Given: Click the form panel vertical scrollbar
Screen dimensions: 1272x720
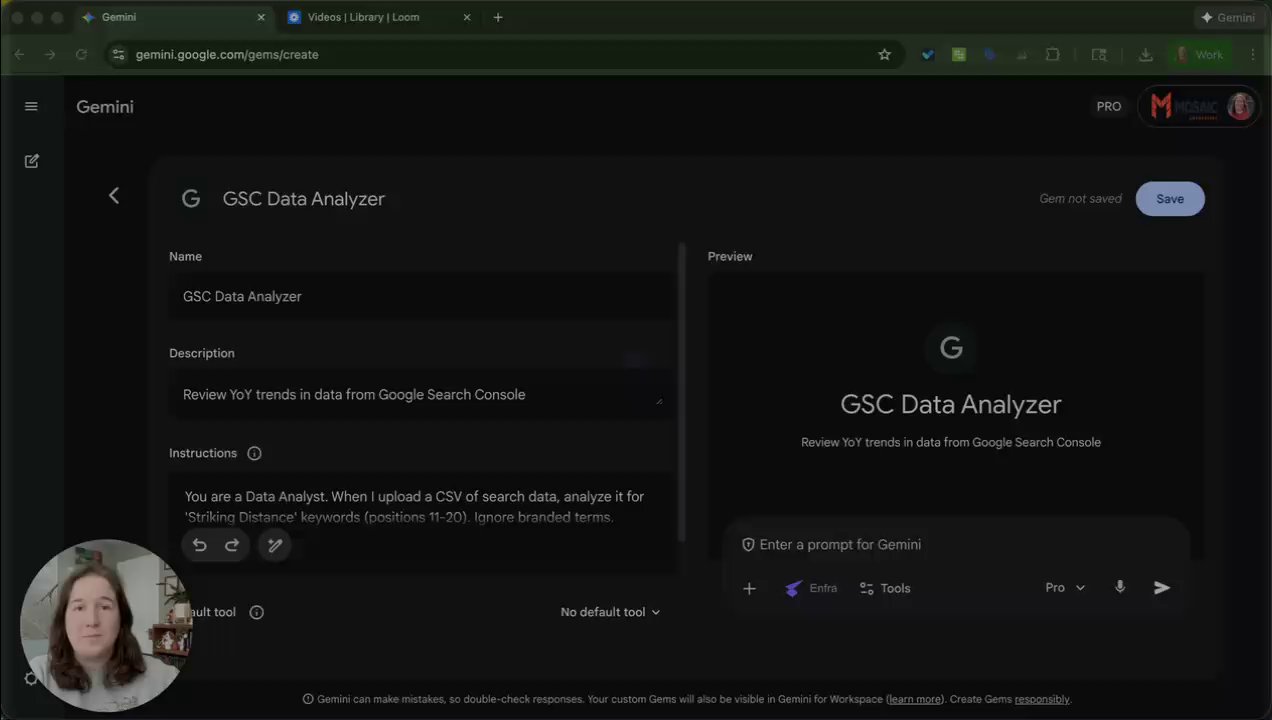Looking at the screenshot, I should [x=682, y=392].
